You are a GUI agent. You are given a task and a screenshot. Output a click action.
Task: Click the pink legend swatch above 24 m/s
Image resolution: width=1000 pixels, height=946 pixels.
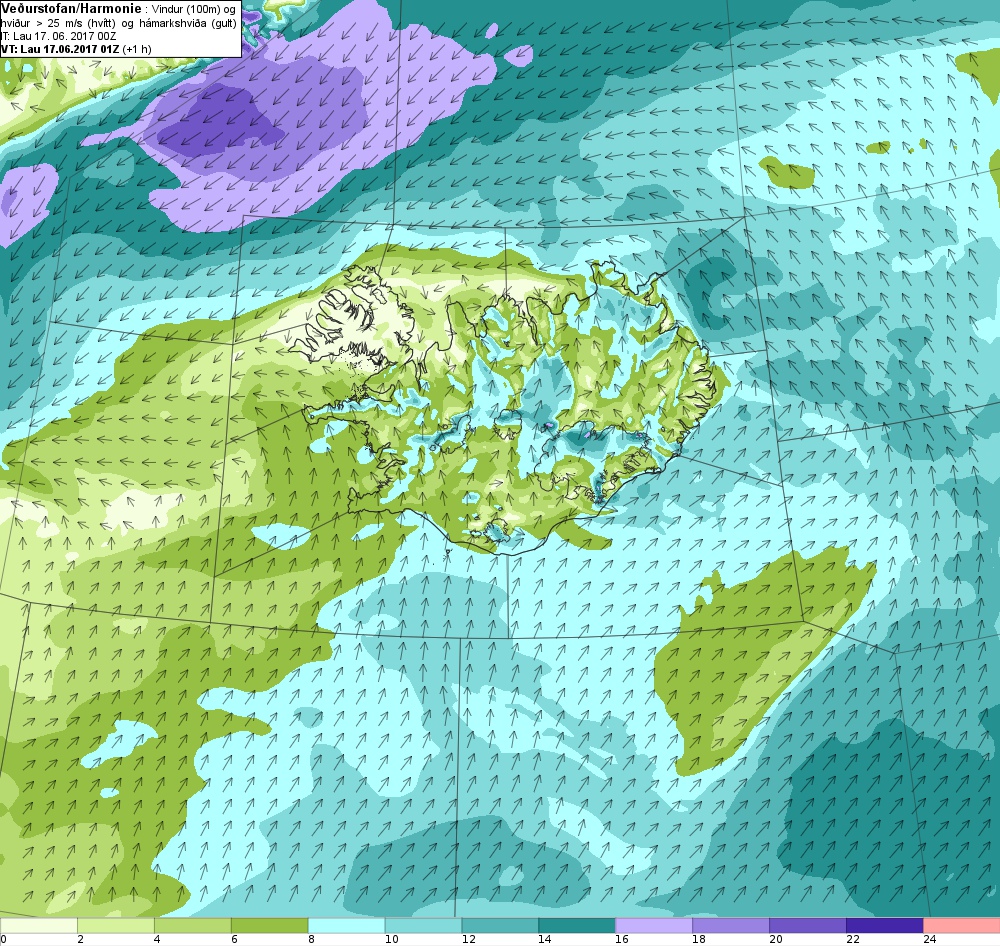(961, 925)
